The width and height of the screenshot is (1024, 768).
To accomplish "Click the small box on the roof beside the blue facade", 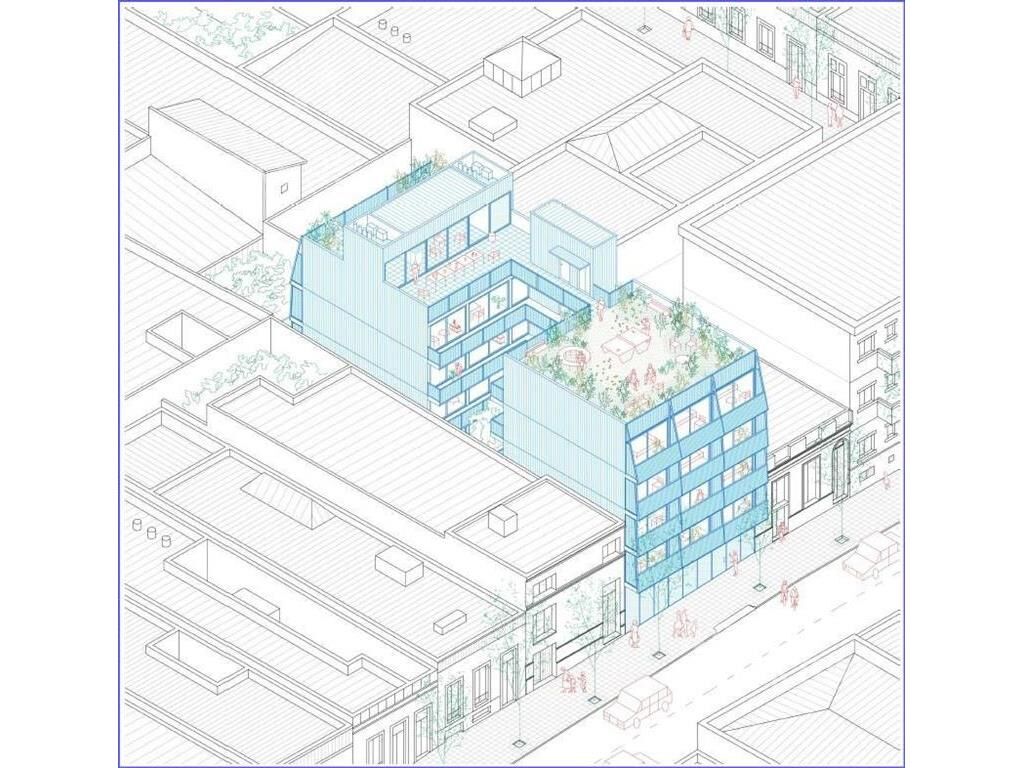I will [502, 518].
